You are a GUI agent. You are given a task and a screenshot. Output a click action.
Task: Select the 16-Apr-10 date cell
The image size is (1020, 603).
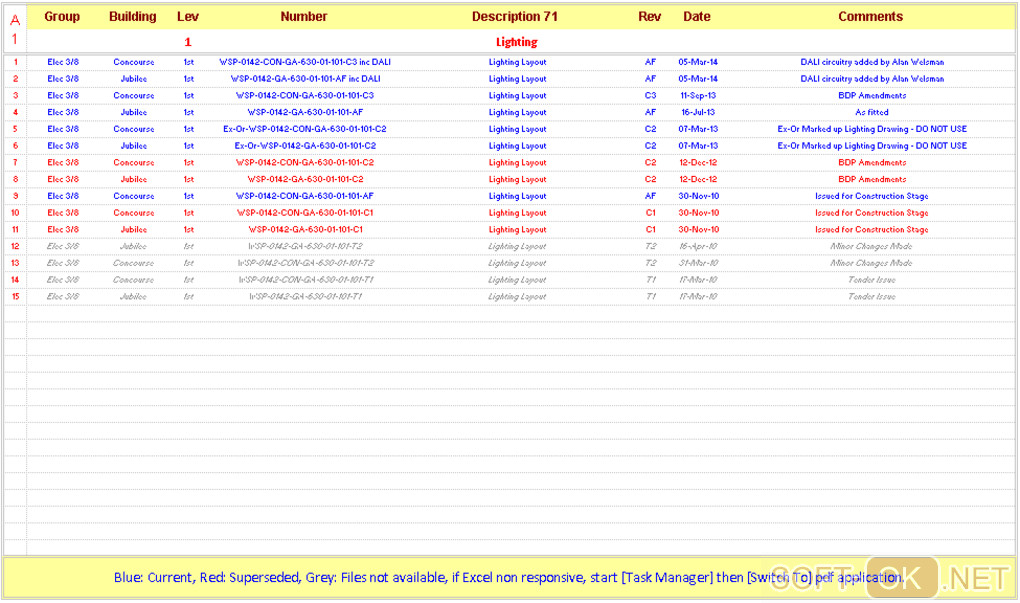tap(698, 247)
